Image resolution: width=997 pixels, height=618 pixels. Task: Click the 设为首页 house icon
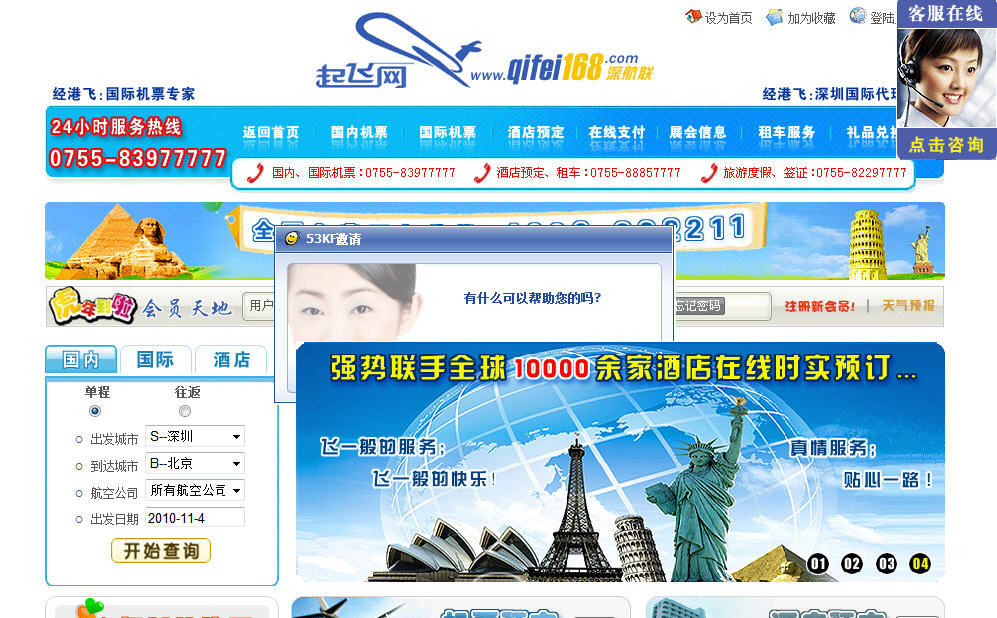pyautogui.click(x=693, y=17)
